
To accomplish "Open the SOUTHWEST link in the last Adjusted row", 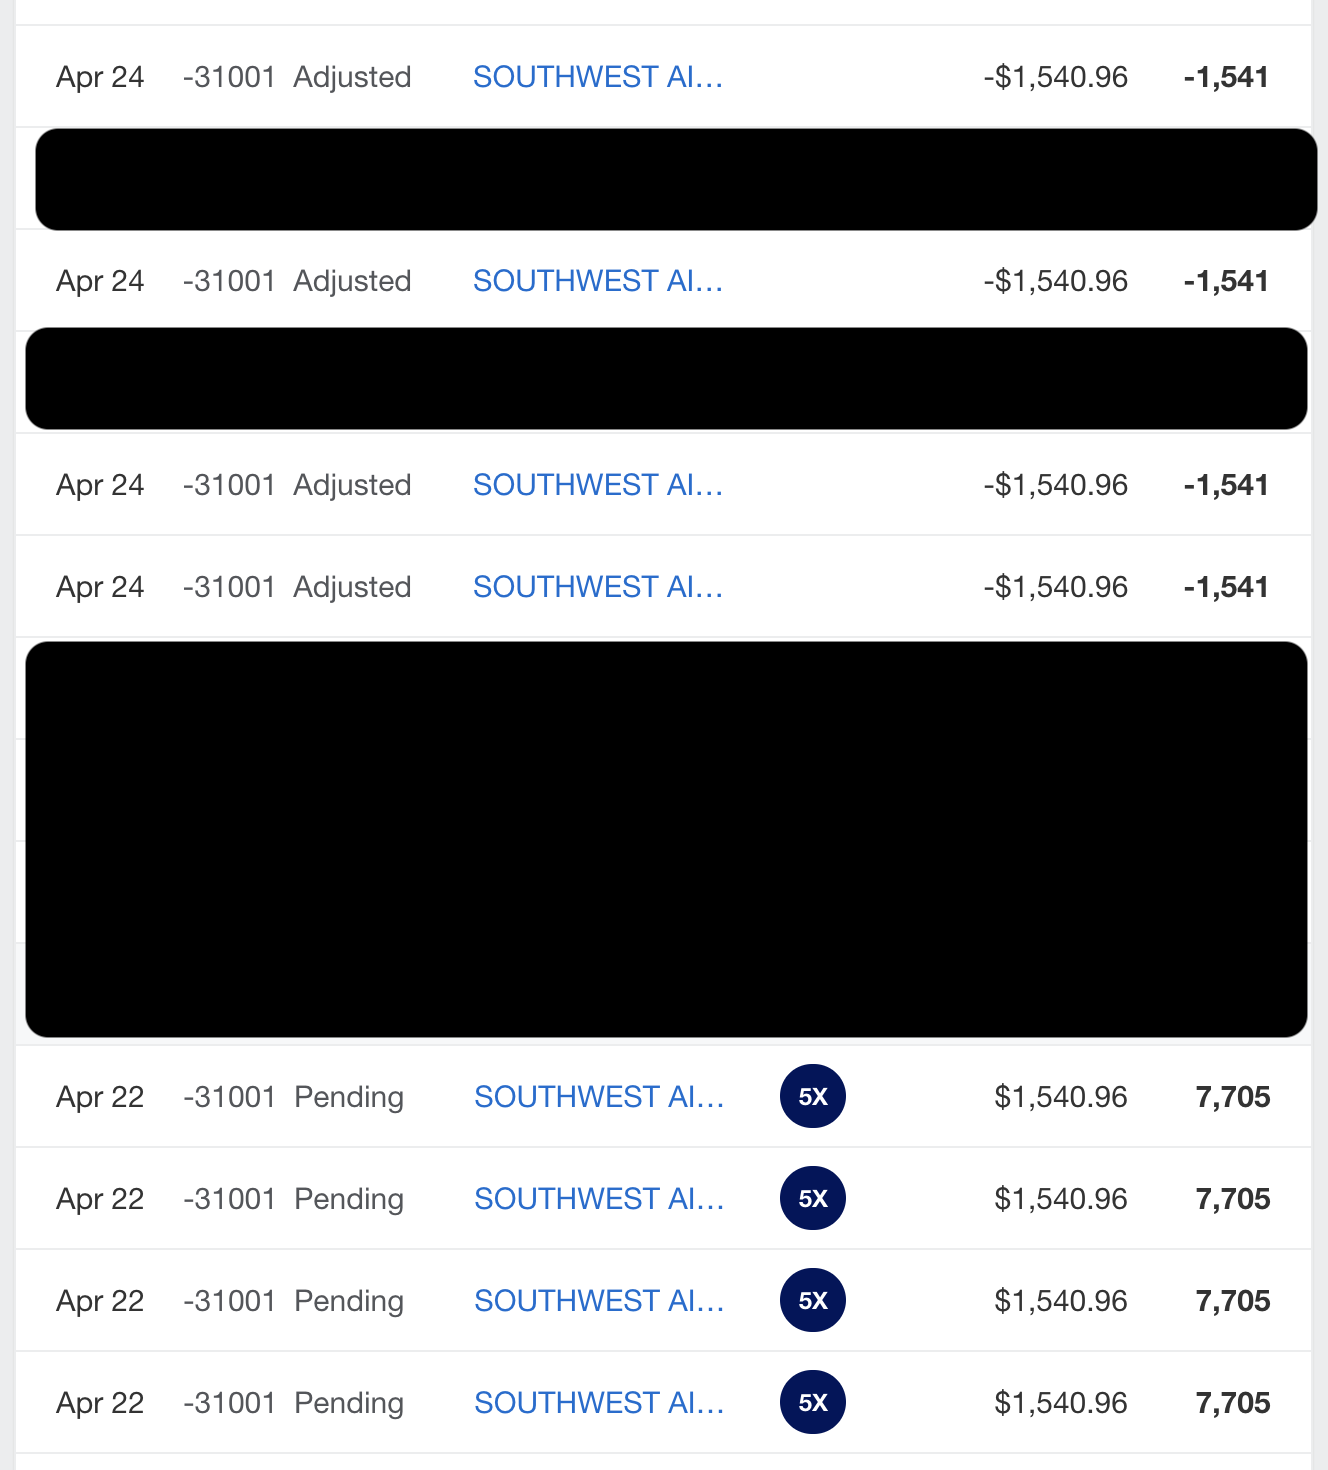I will tap(597, 587).
